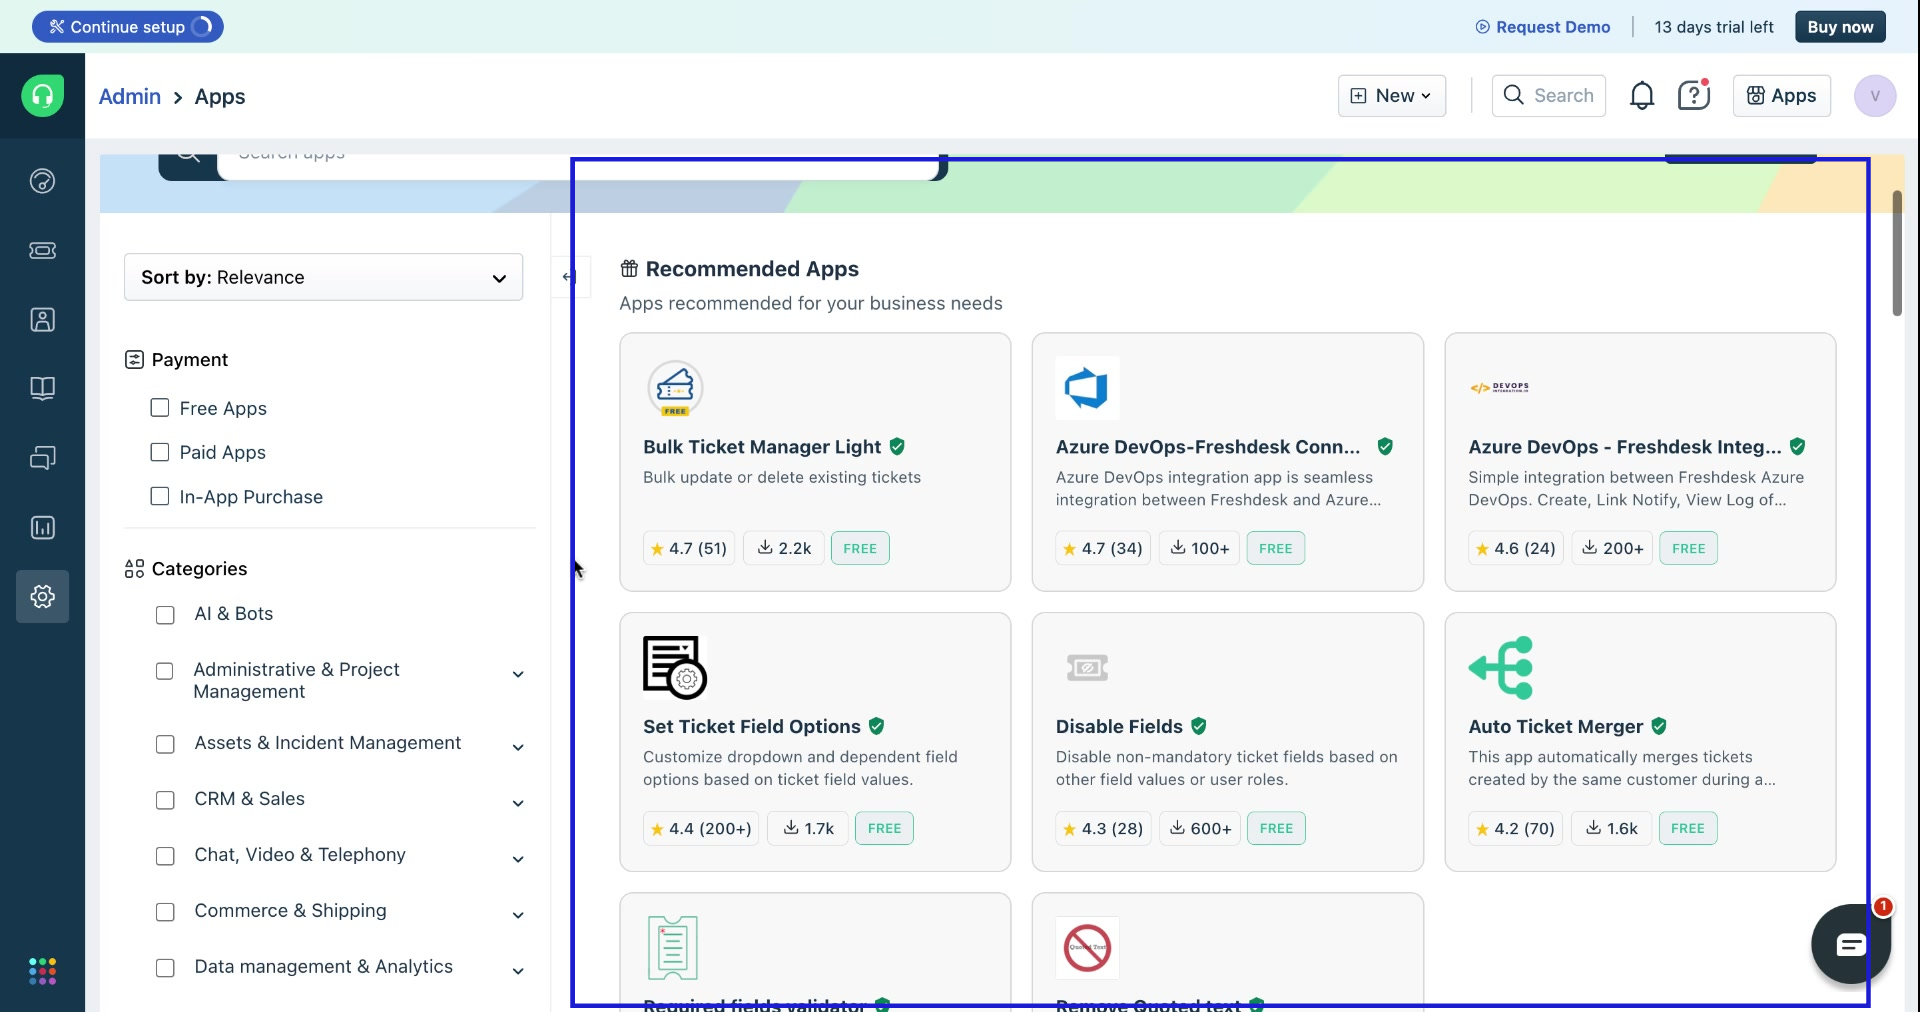Open the Freshworks app switcher dots
This screenshot has height=1012, width=1920.
42,971
